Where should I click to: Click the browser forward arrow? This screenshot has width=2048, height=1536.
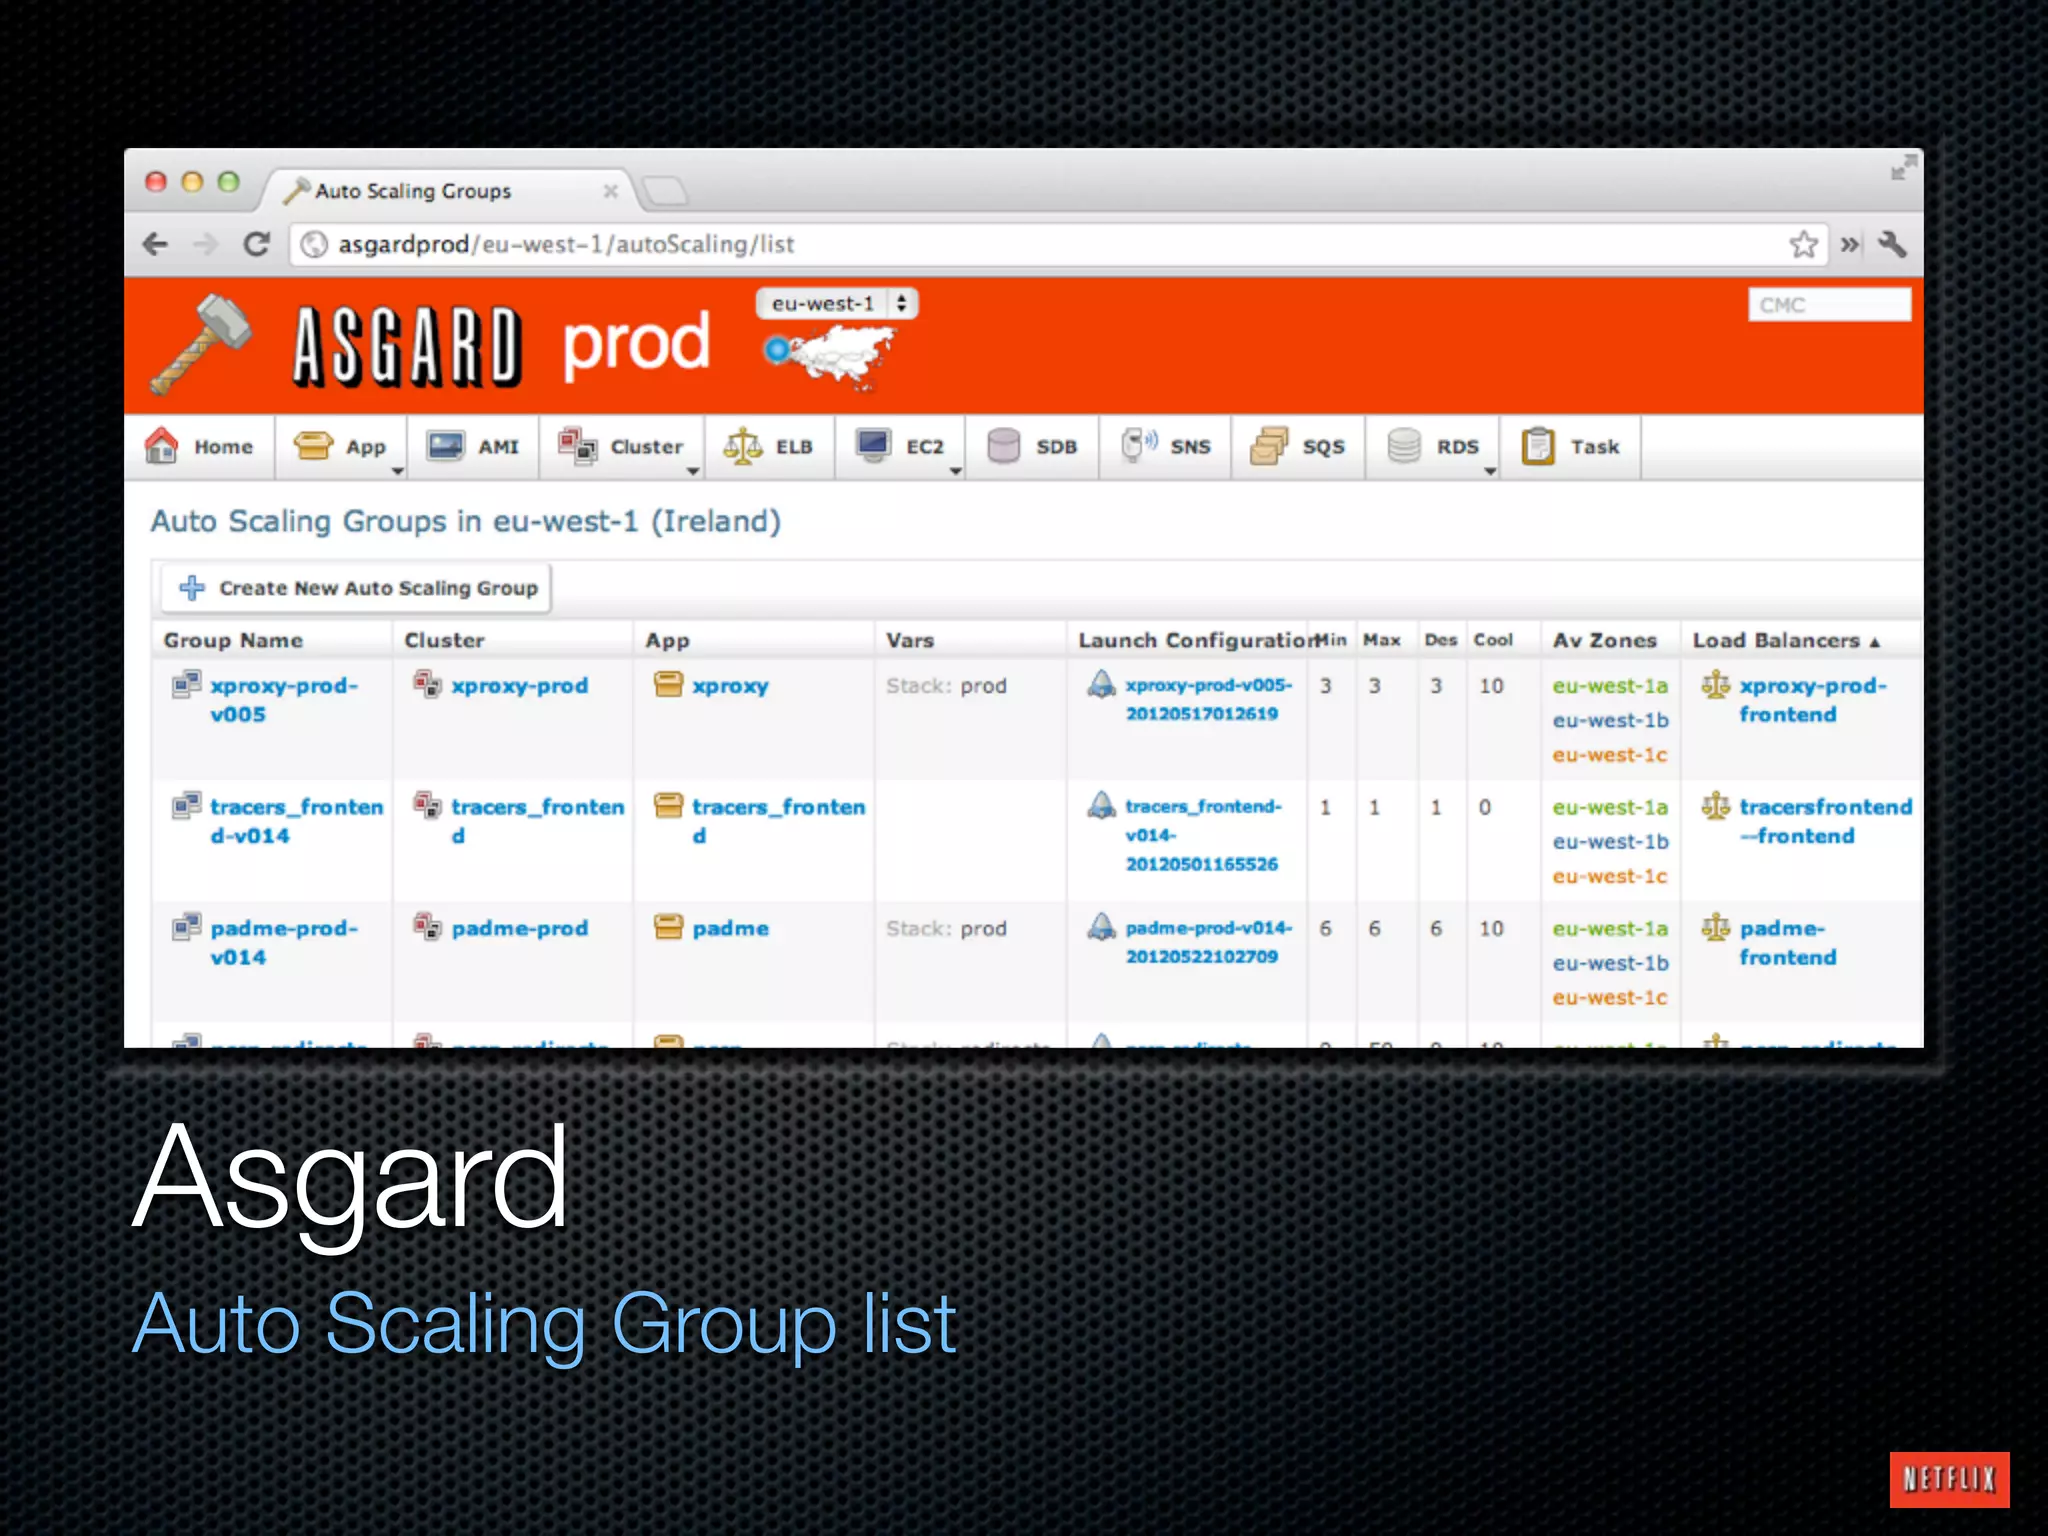206,244
